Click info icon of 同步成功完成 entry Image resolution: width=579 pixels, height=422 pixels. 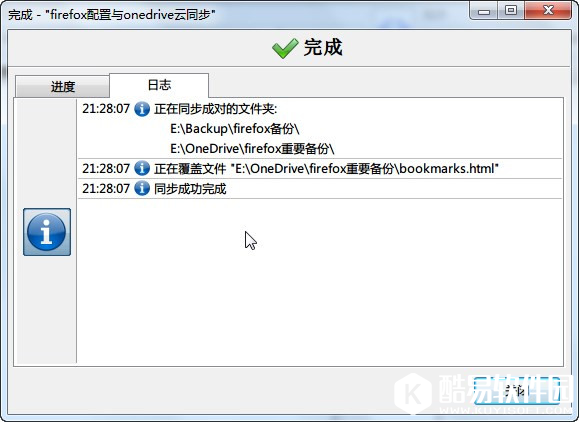coord(142,189)
